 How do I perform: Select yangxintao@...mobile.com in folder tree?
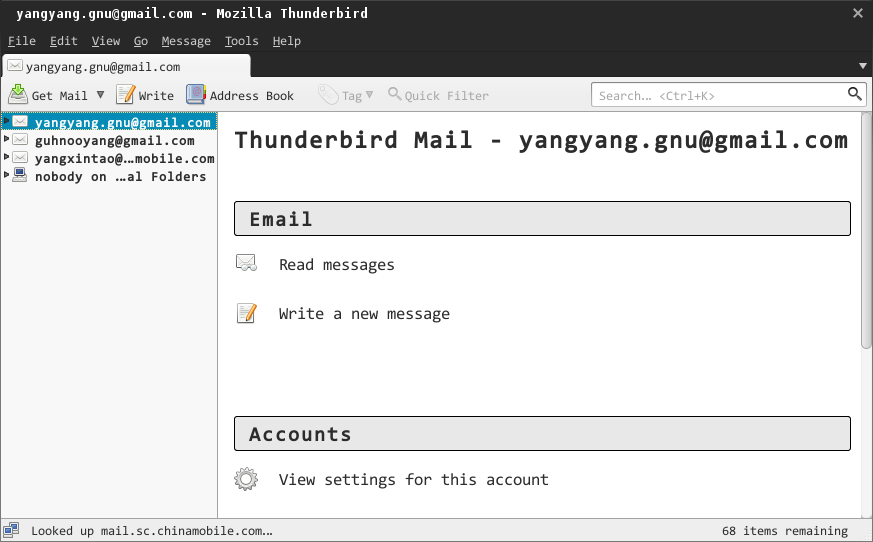[x=125, y=158]
